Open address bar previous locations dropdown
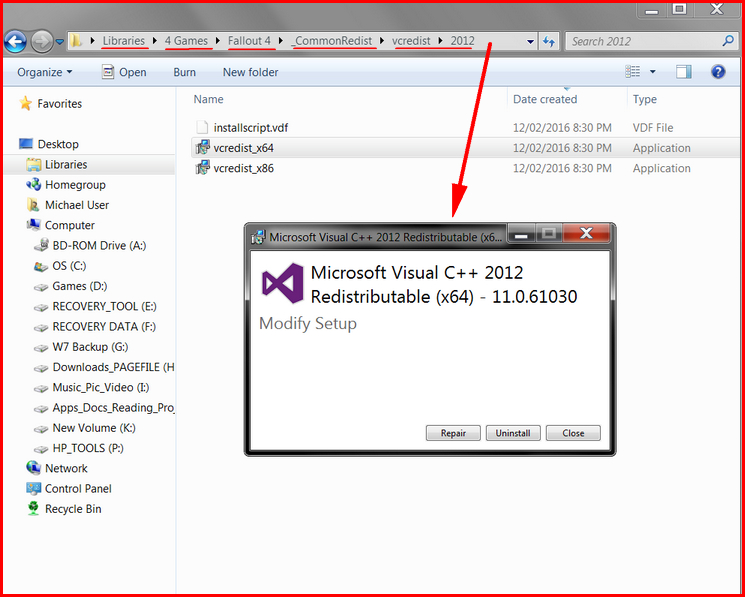This screenshot has height=597, width=745. tap(530, 42)
